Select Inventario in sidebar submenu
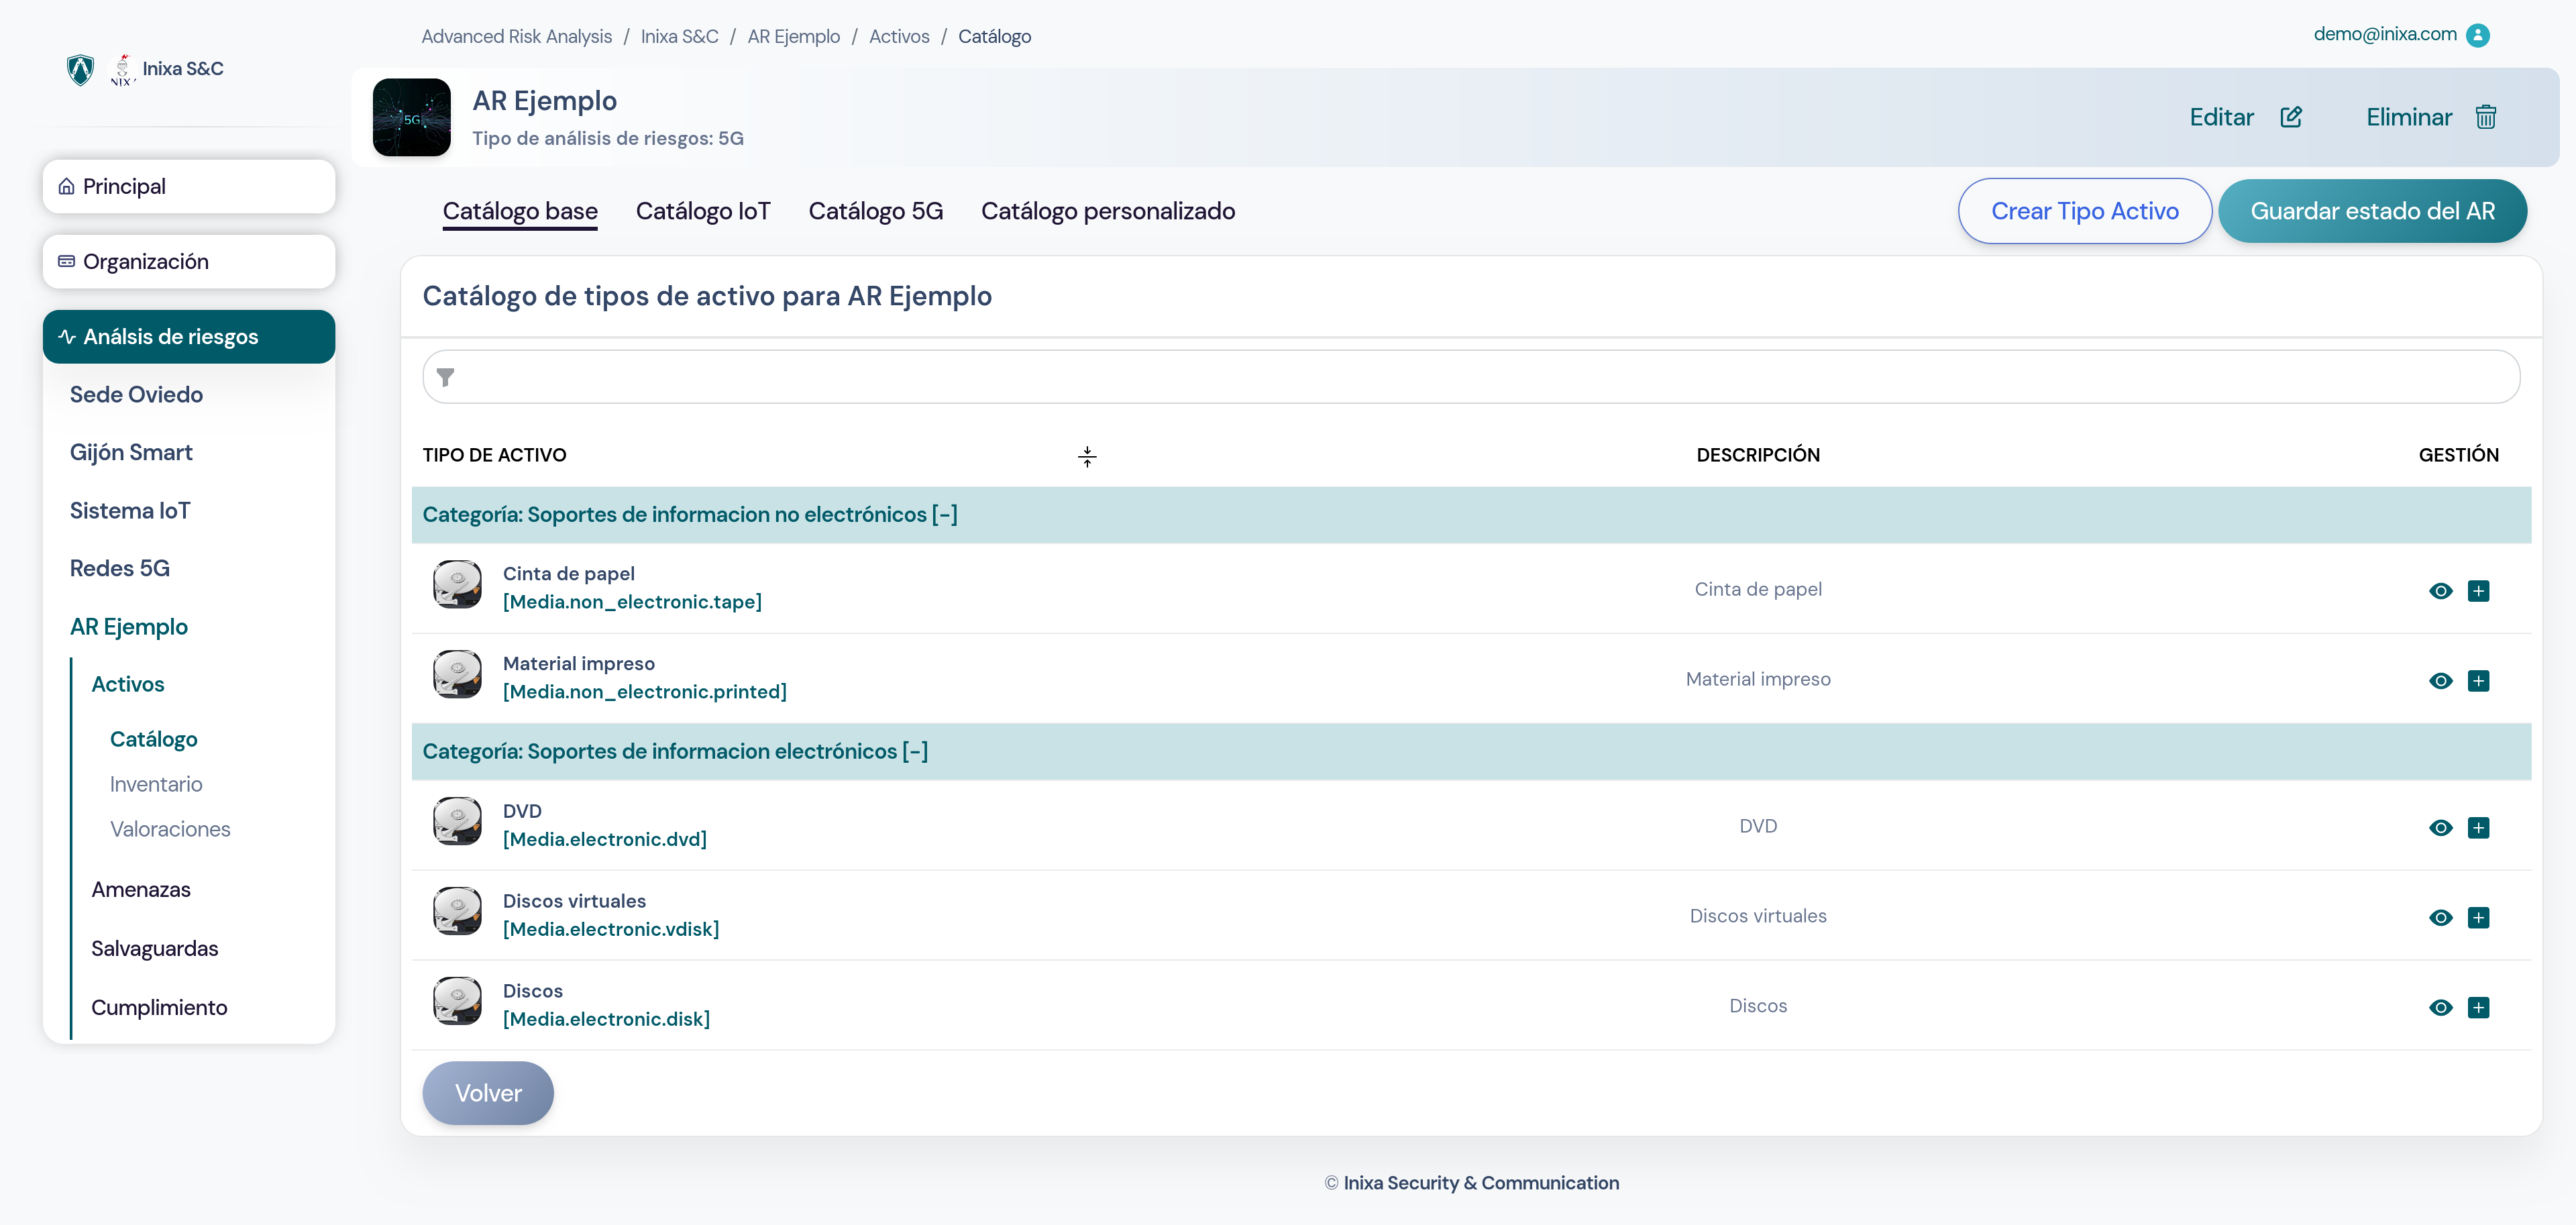Screen dimensions: 2576x1225 [x=156, y=784]
